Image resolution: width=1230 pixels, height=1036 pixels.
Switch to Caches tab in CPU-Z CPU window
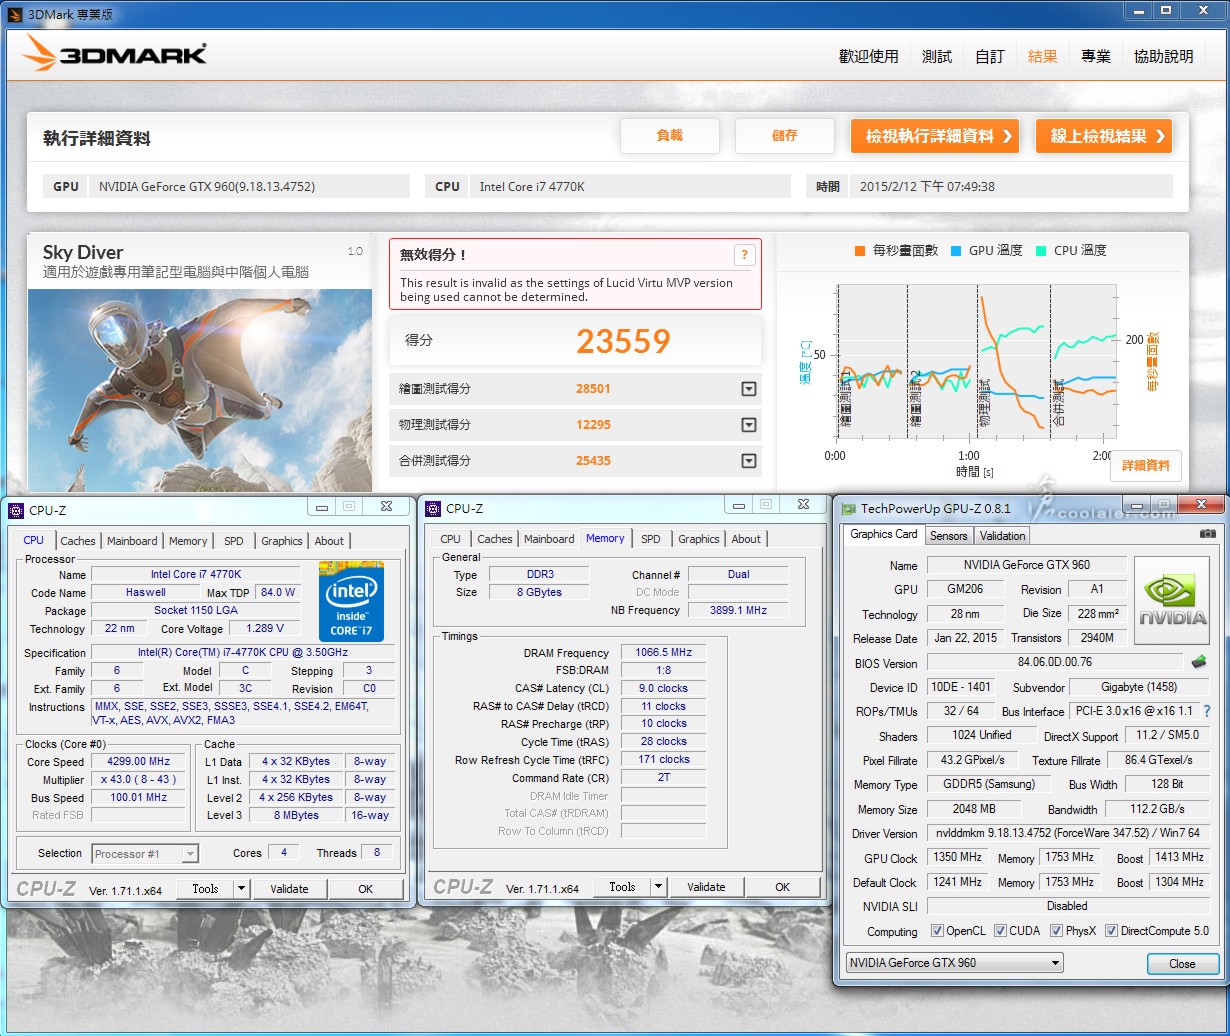[x=78, y=541]
